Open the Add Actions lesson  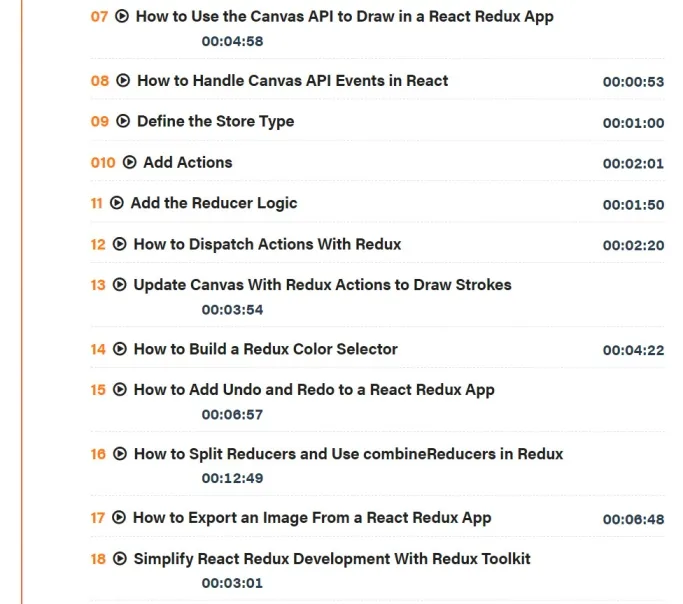(188, 162)
